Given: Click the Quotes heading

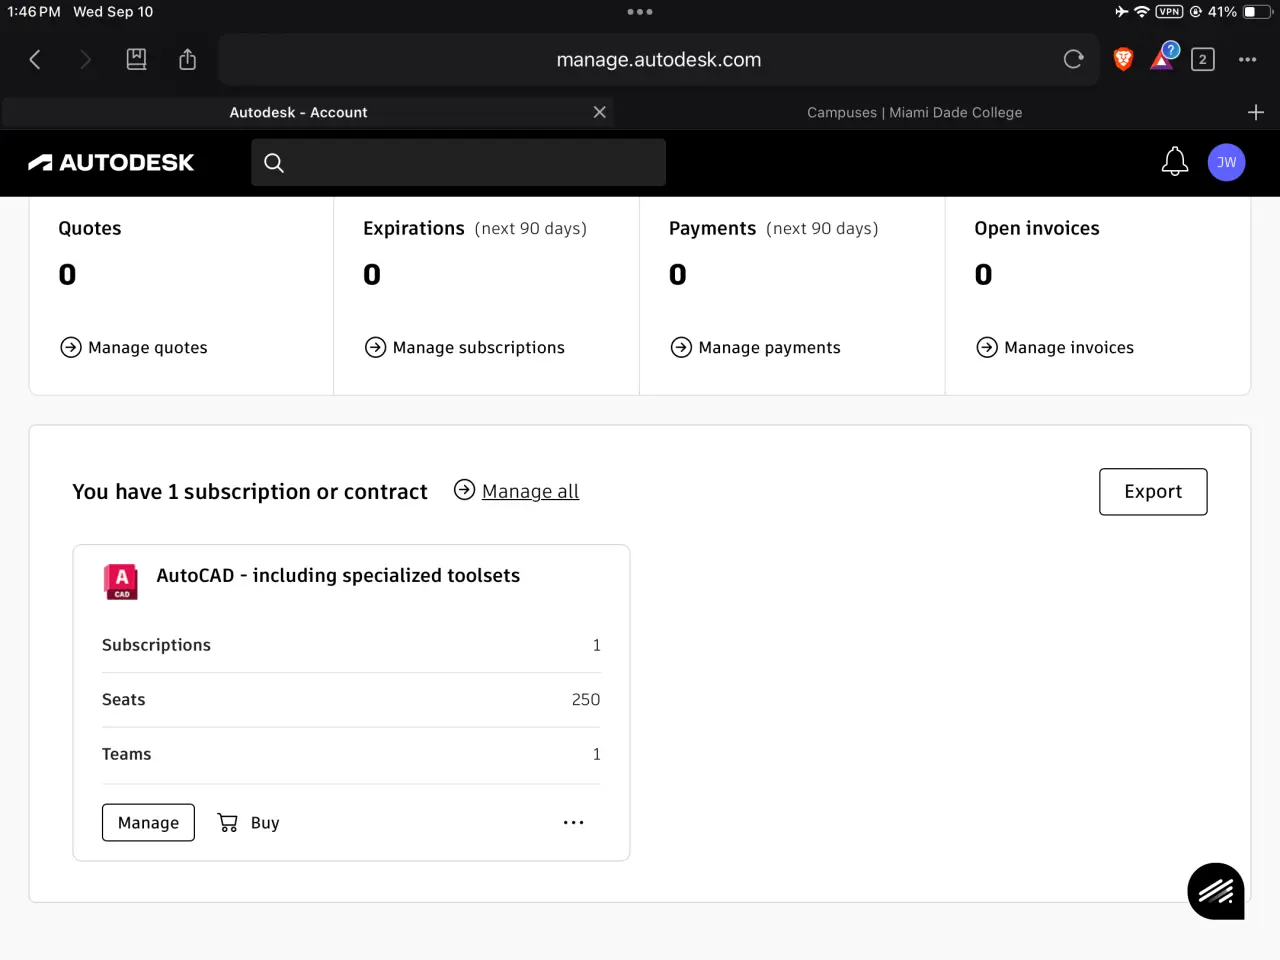Looking at the screenshot, I should pos(90,228).
